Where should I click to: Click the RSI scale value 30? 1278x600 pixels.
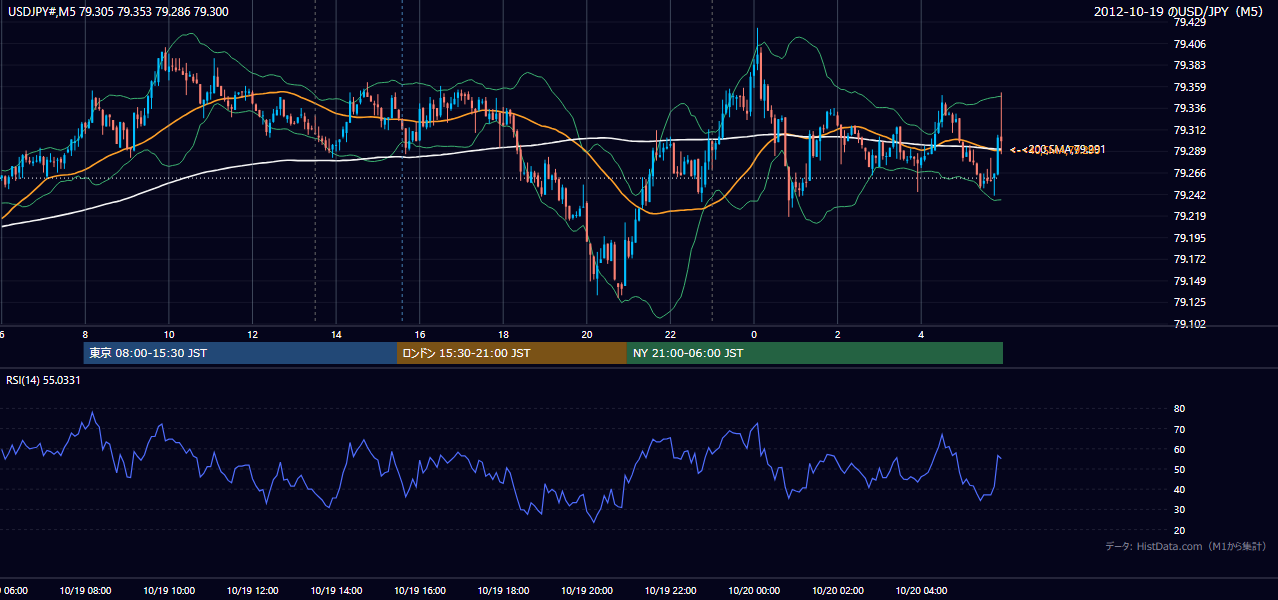pyautogui.click(x=1180, y=510)
